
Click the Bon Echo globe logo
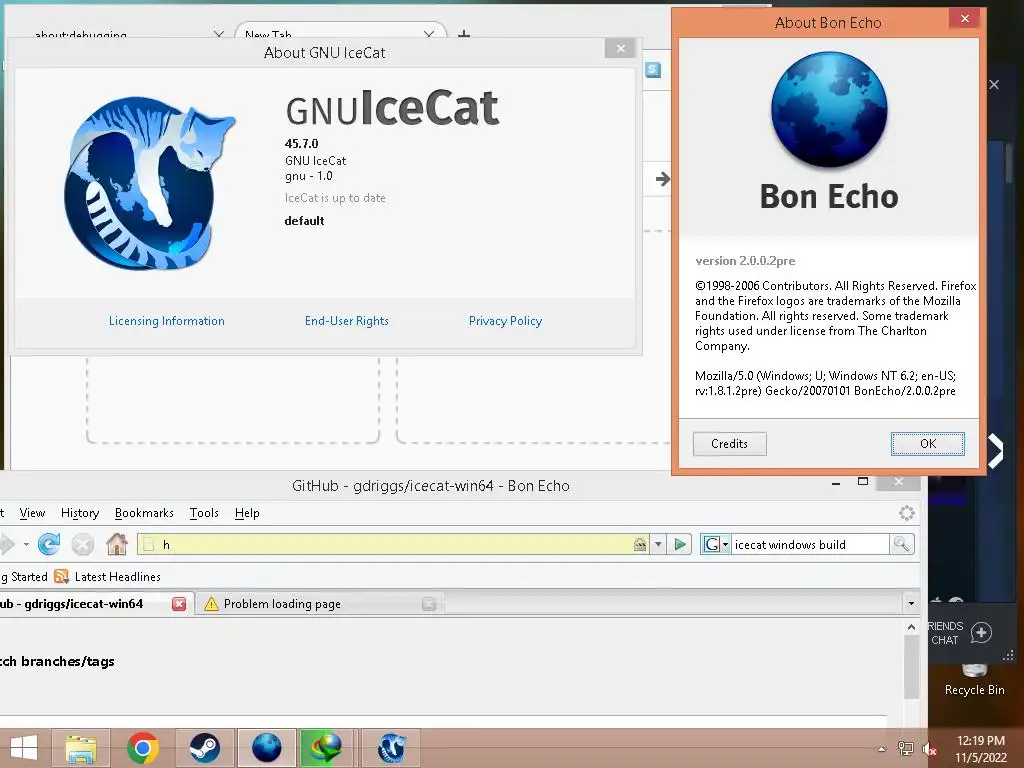tap(829, 109)
